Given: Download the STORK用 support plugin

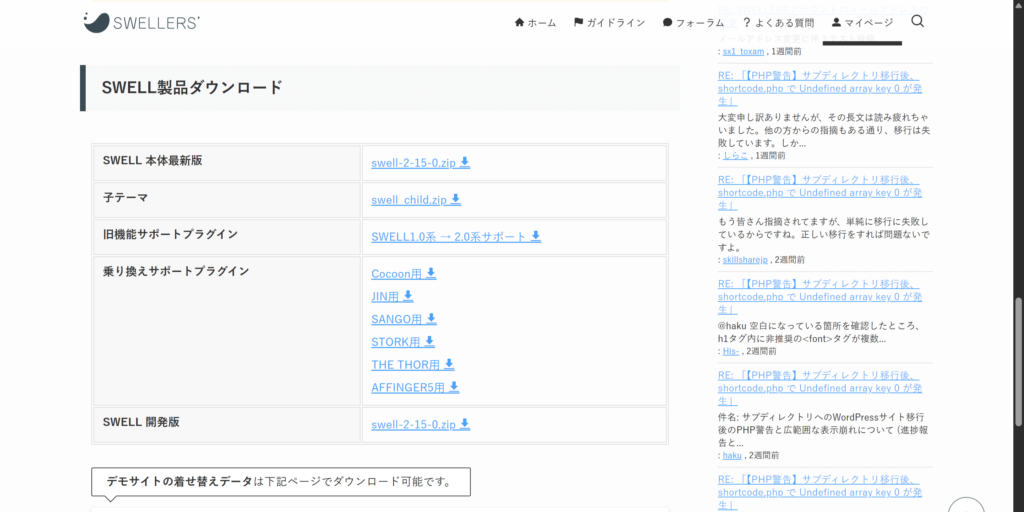Looking at the screenshot, I should point(403,342).
